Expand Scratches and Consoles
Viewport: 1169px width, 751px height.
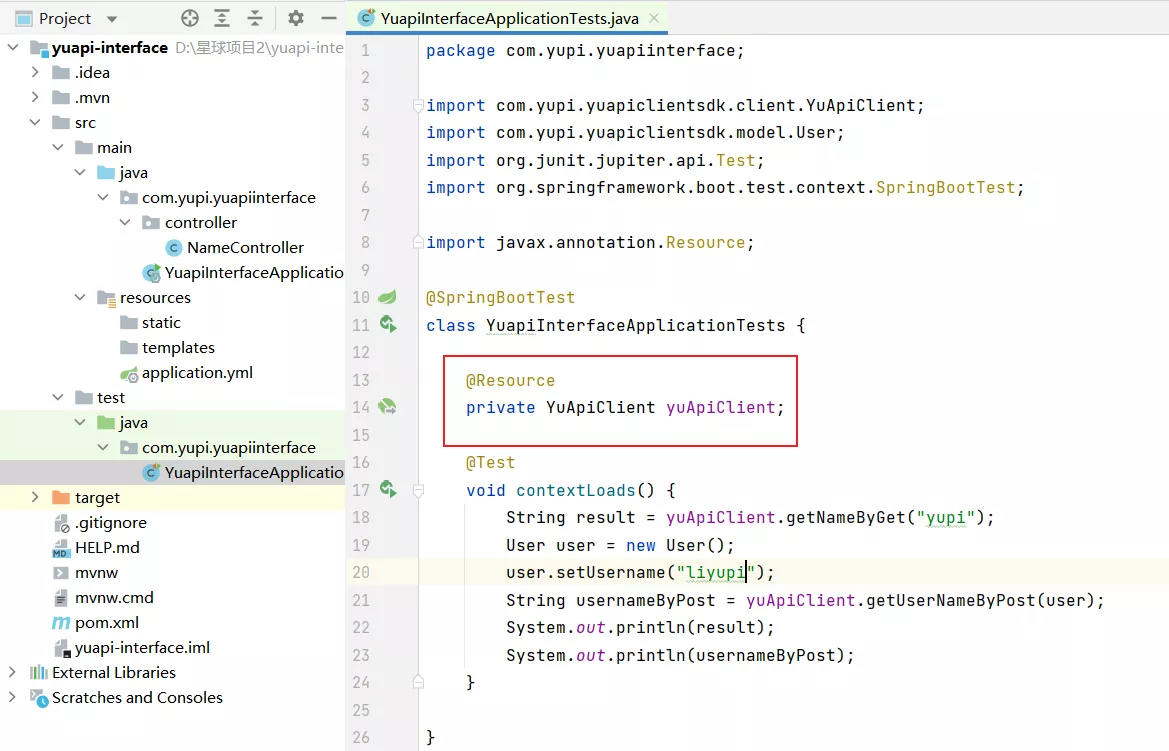click(13, 697)
